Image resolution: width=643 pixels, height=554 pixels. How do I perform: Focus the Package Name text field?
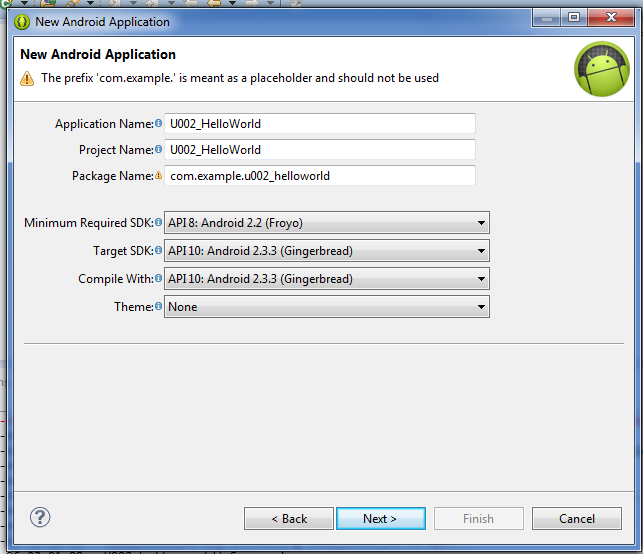(x=320, y=176)
